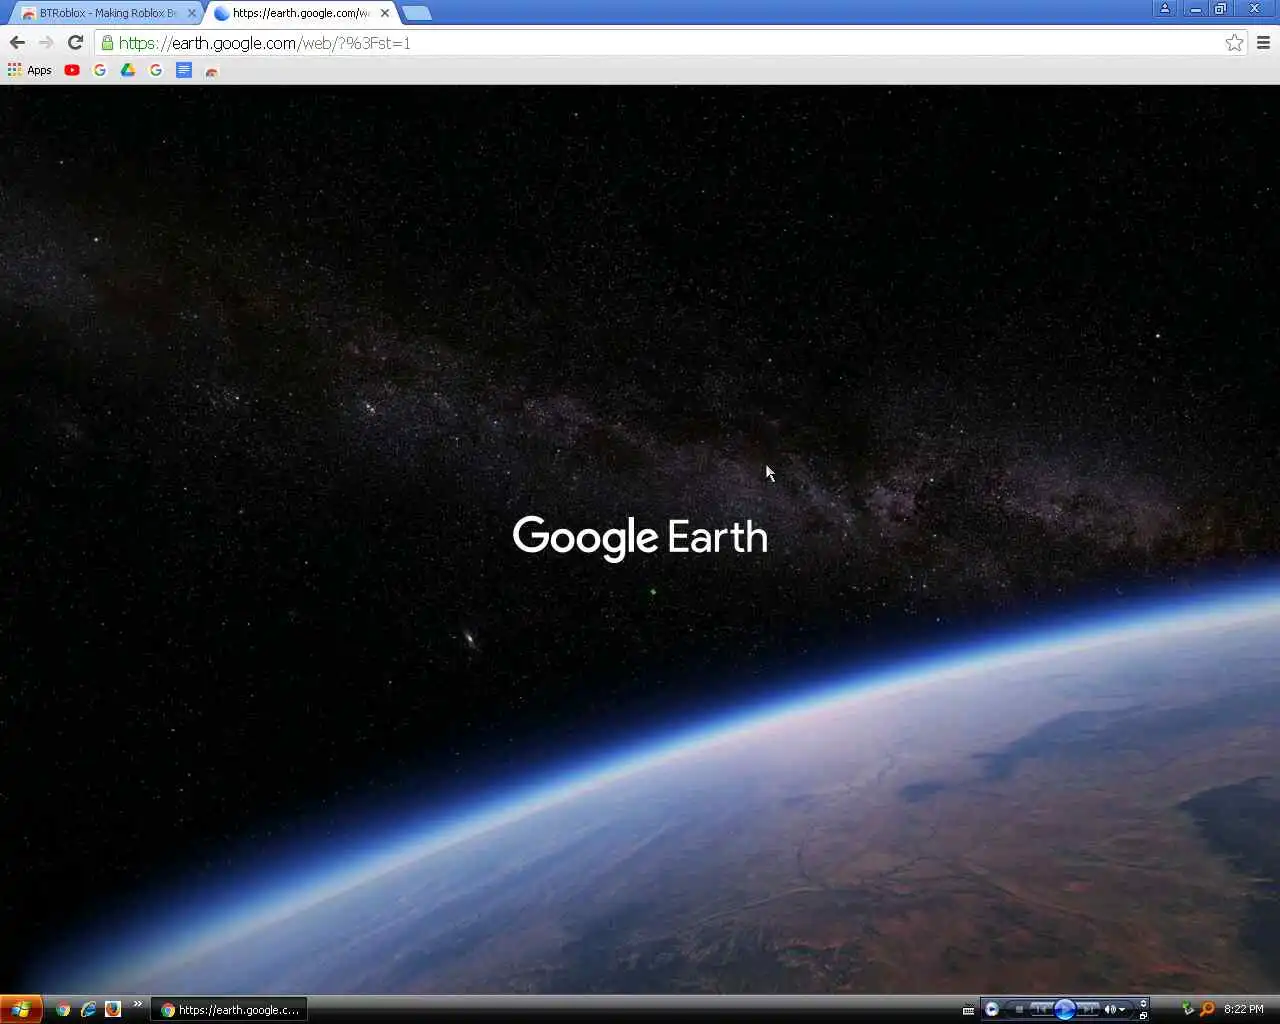Image resolution: width=1280 pixels, height=1024 pixels.
Task: Launch Chrome from Quick Launch
Action: coord(63,1009)
